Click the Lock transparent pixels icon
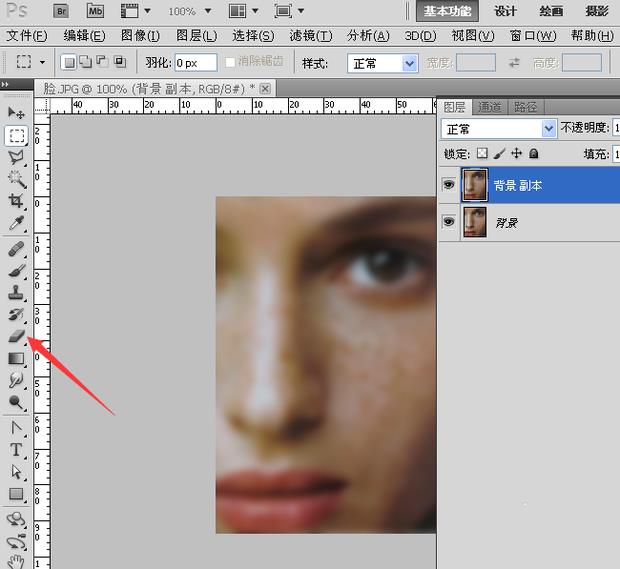The width and height of the screenshot is (620, 569). click(481, 154)
